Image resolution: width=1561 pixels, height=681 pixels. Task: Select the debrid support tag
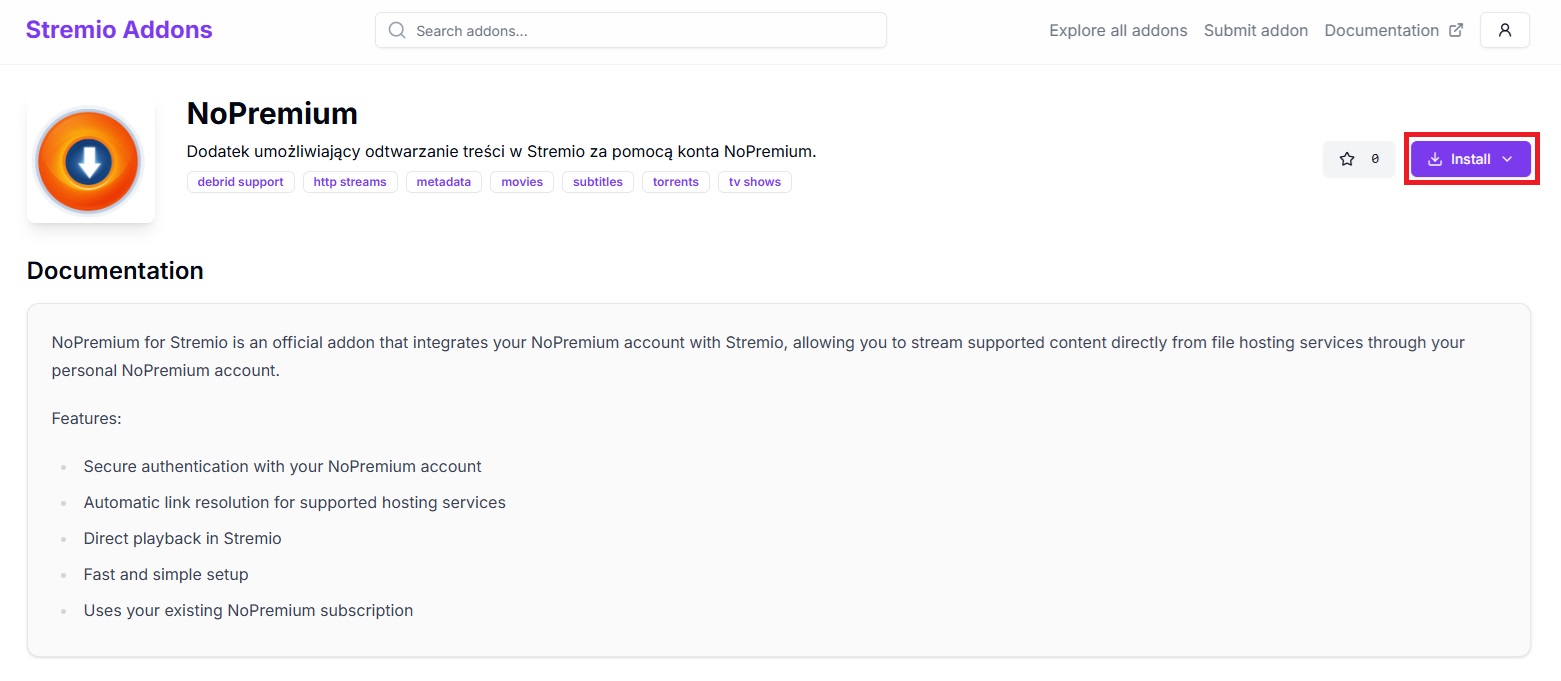[241, 182]
